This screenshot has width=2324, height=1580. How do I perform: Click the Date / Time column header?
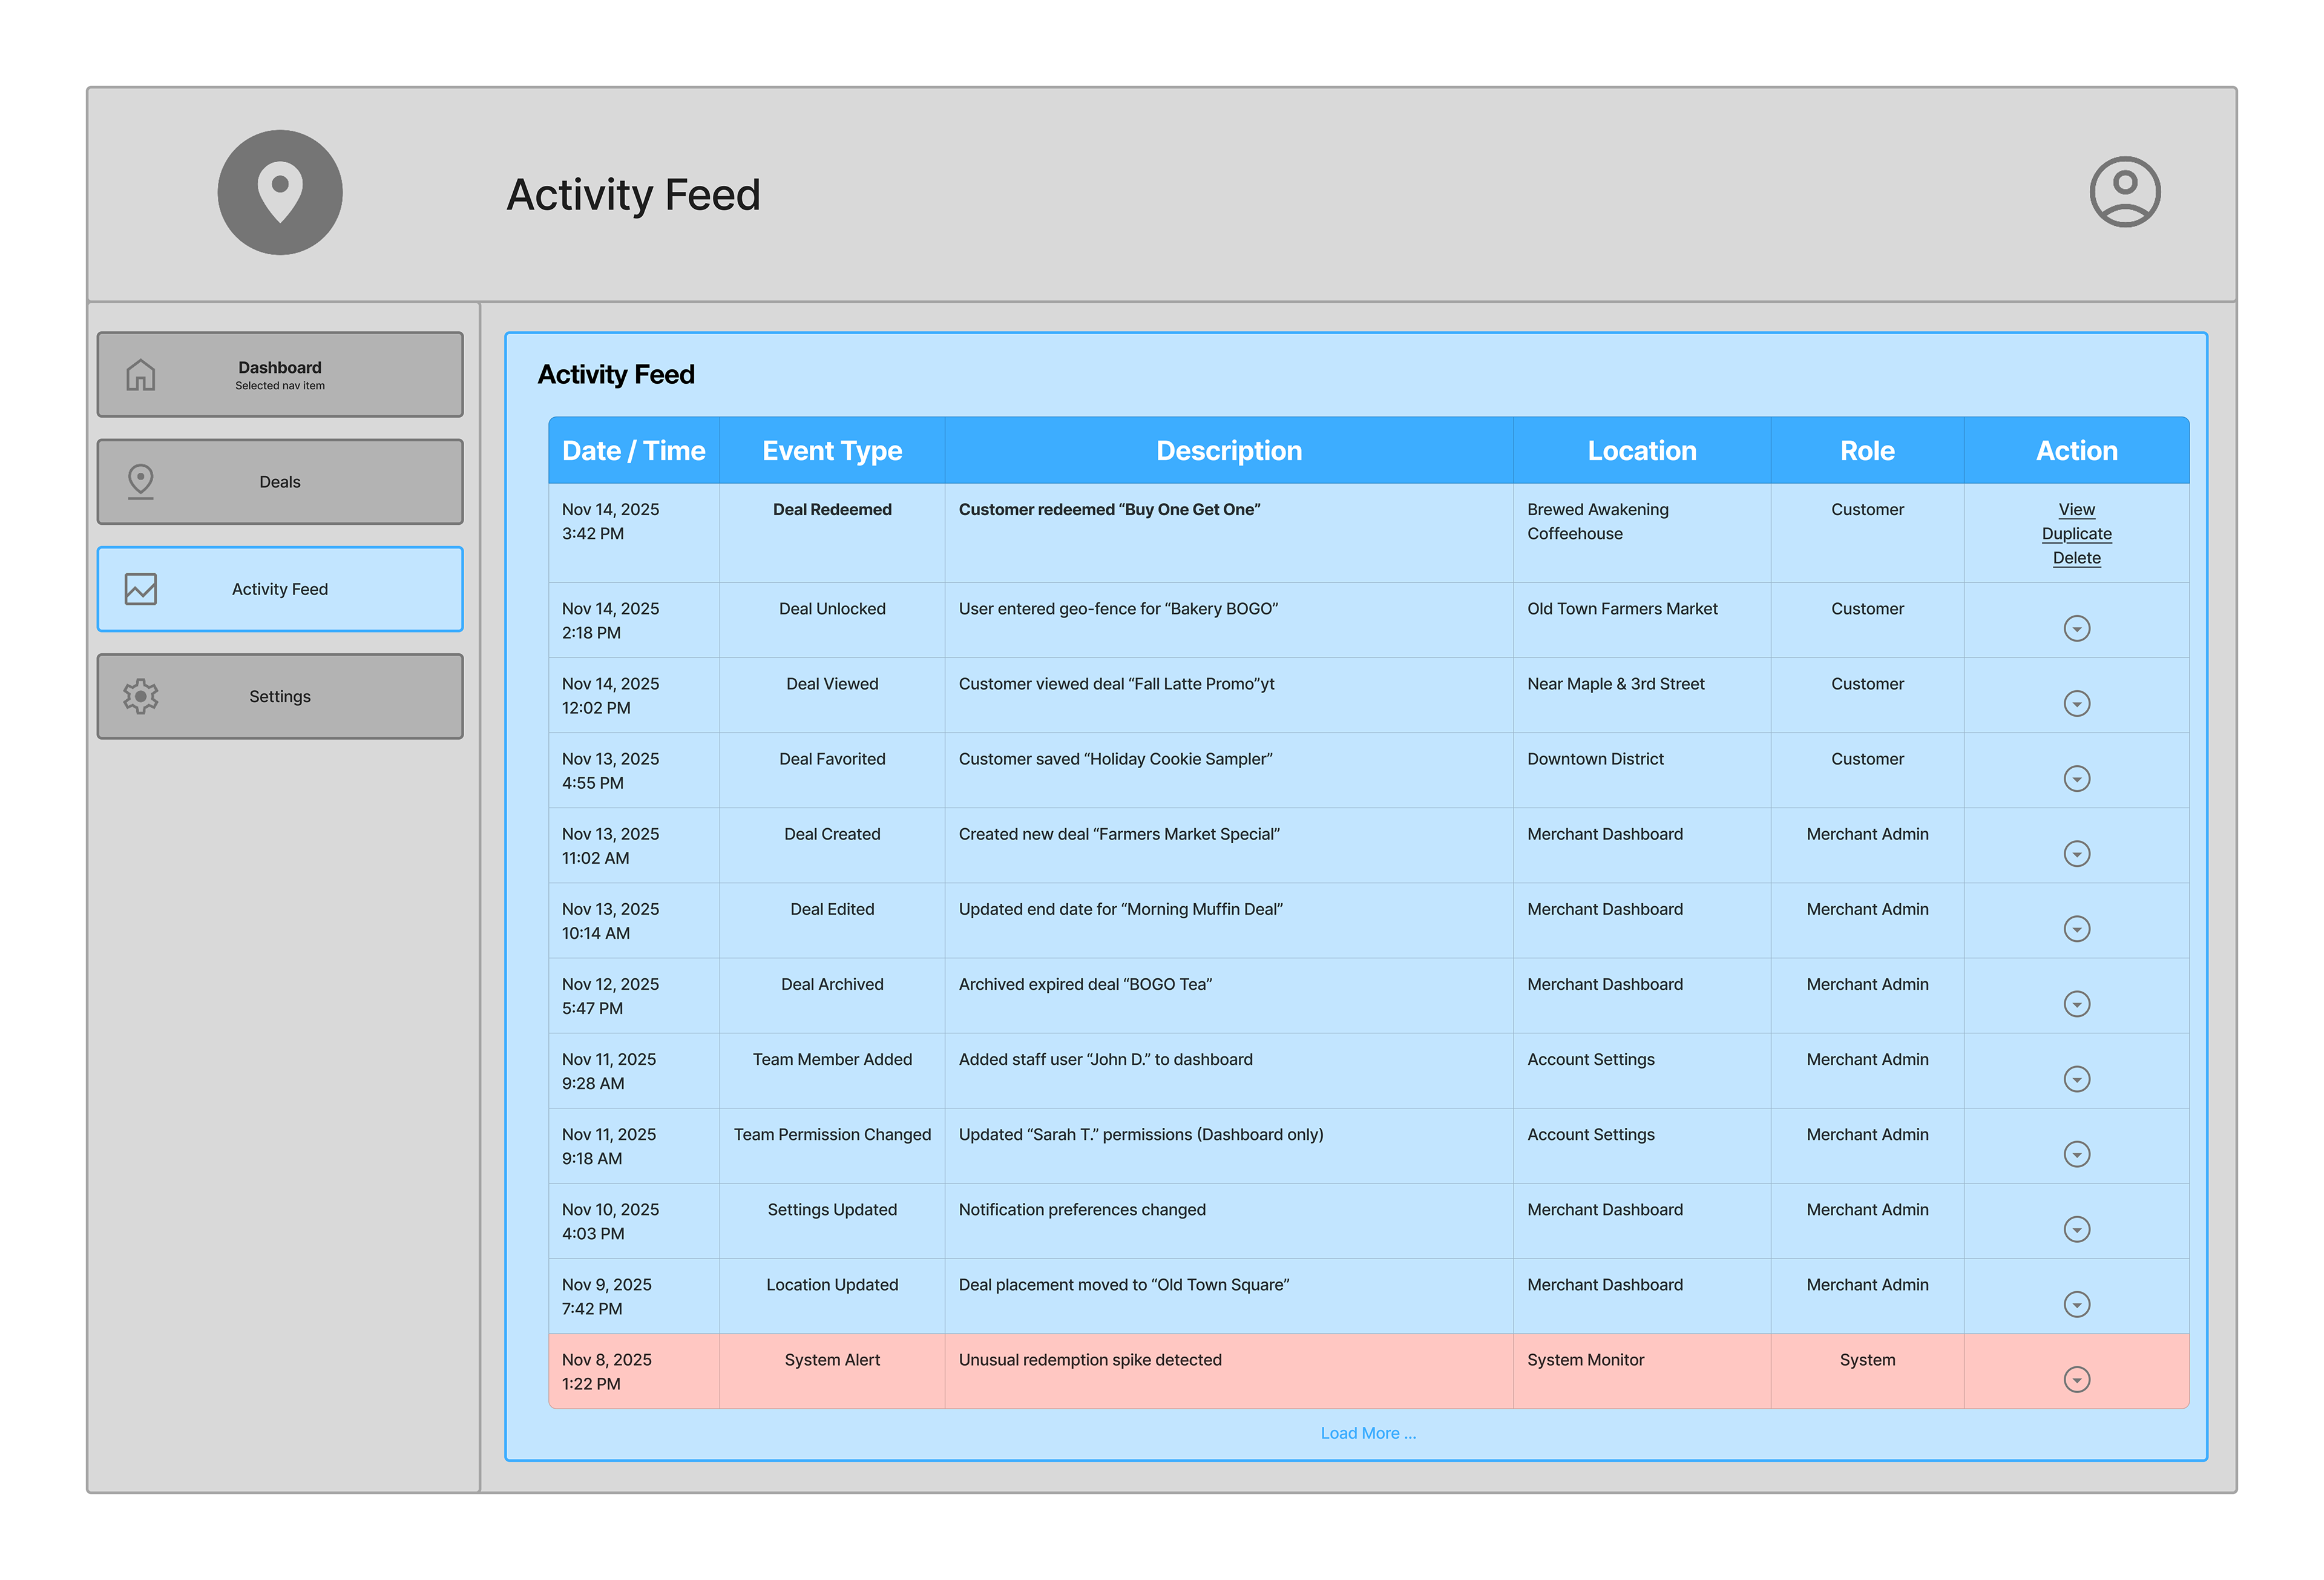point(633,451)
